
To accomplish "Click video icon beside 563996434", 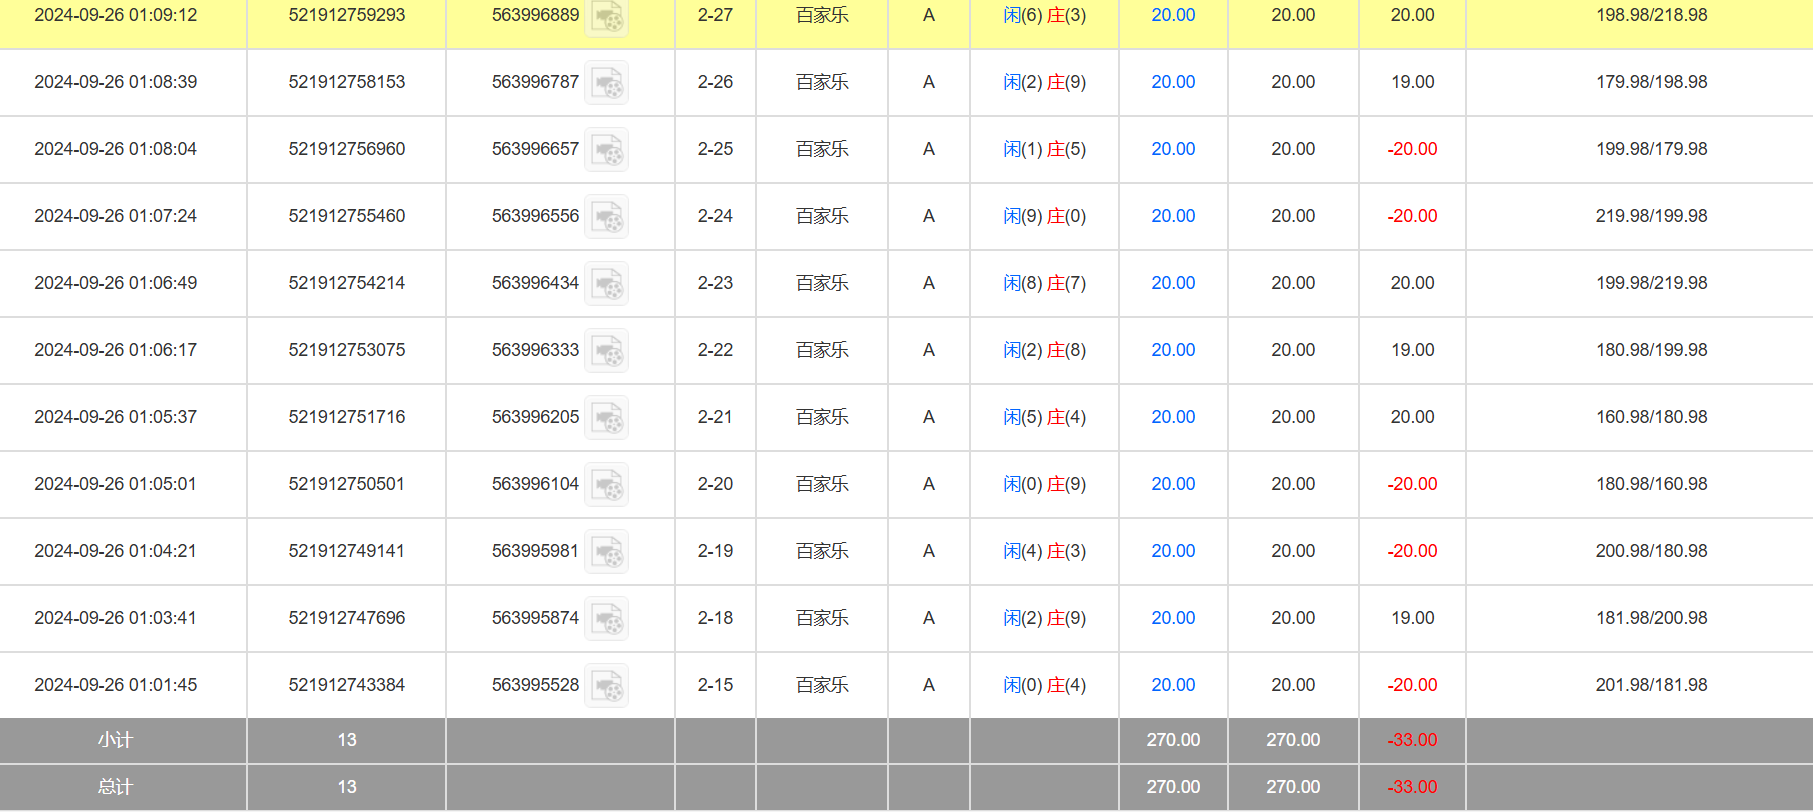I will [x=606, y=284].
